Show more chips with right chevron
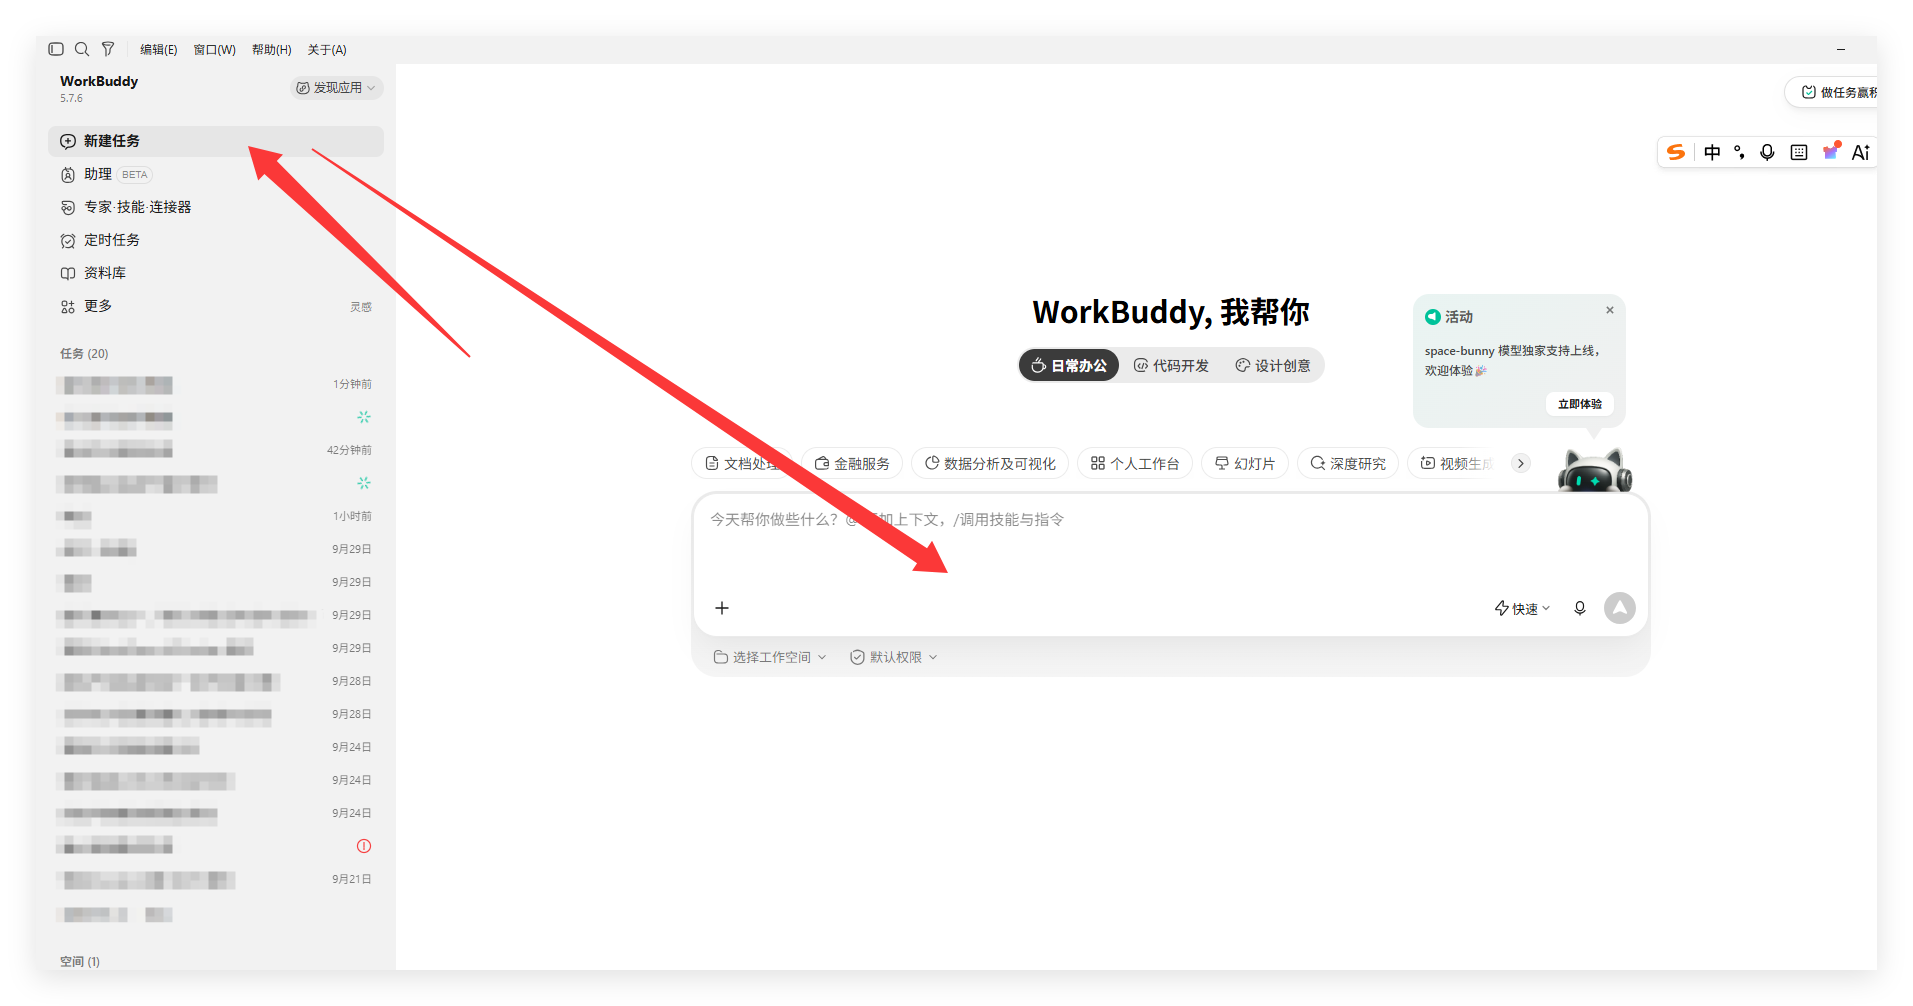Image resolution: width=1913 pixels, height=1006 pixels. click(1521, 464)
